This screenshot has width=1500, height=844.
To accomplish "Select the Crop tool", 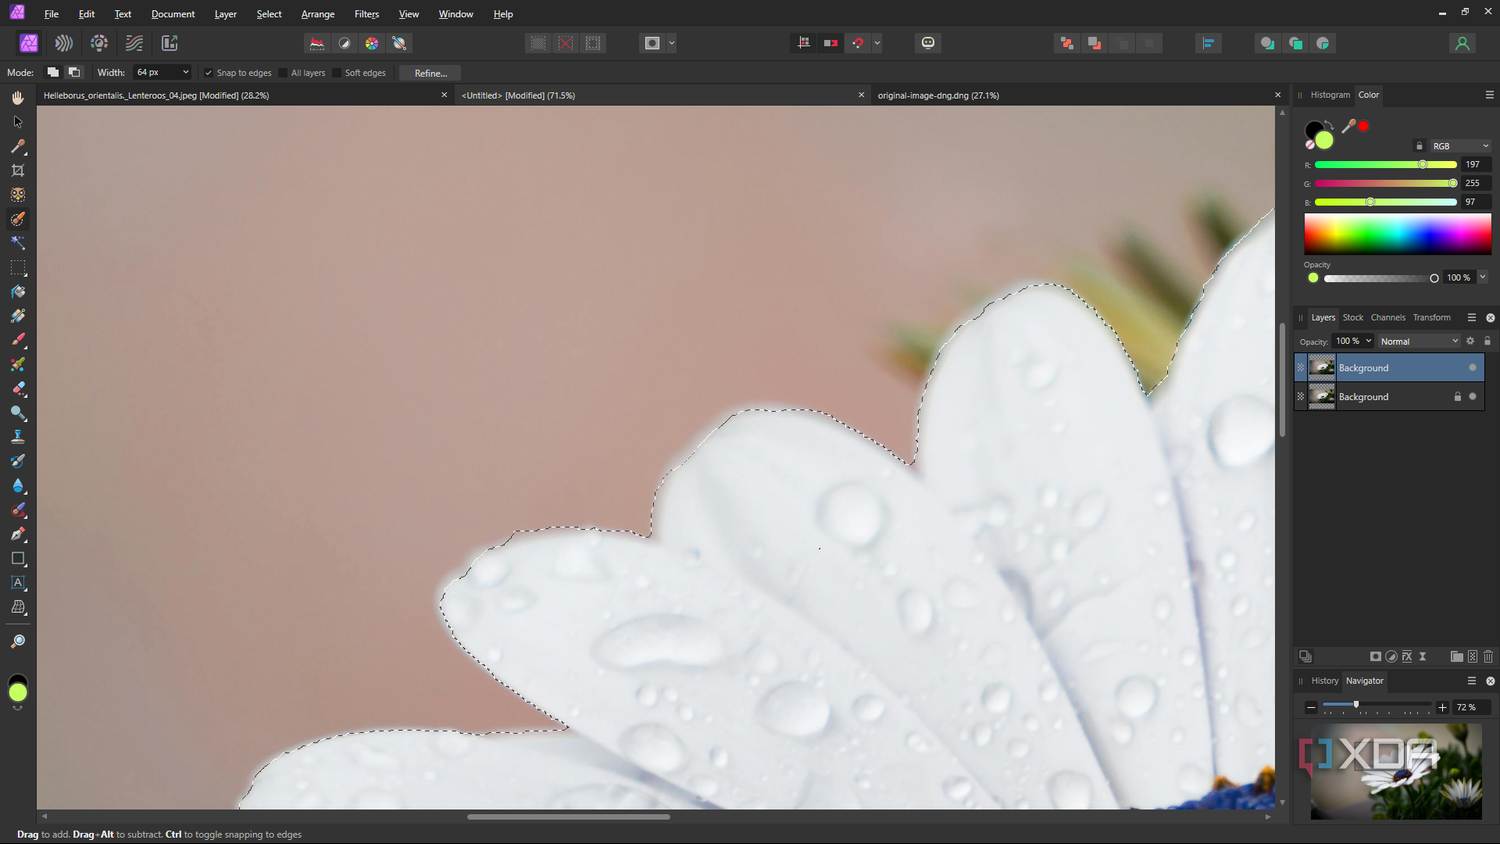I will pyautogui.click(x=18, y=171).
